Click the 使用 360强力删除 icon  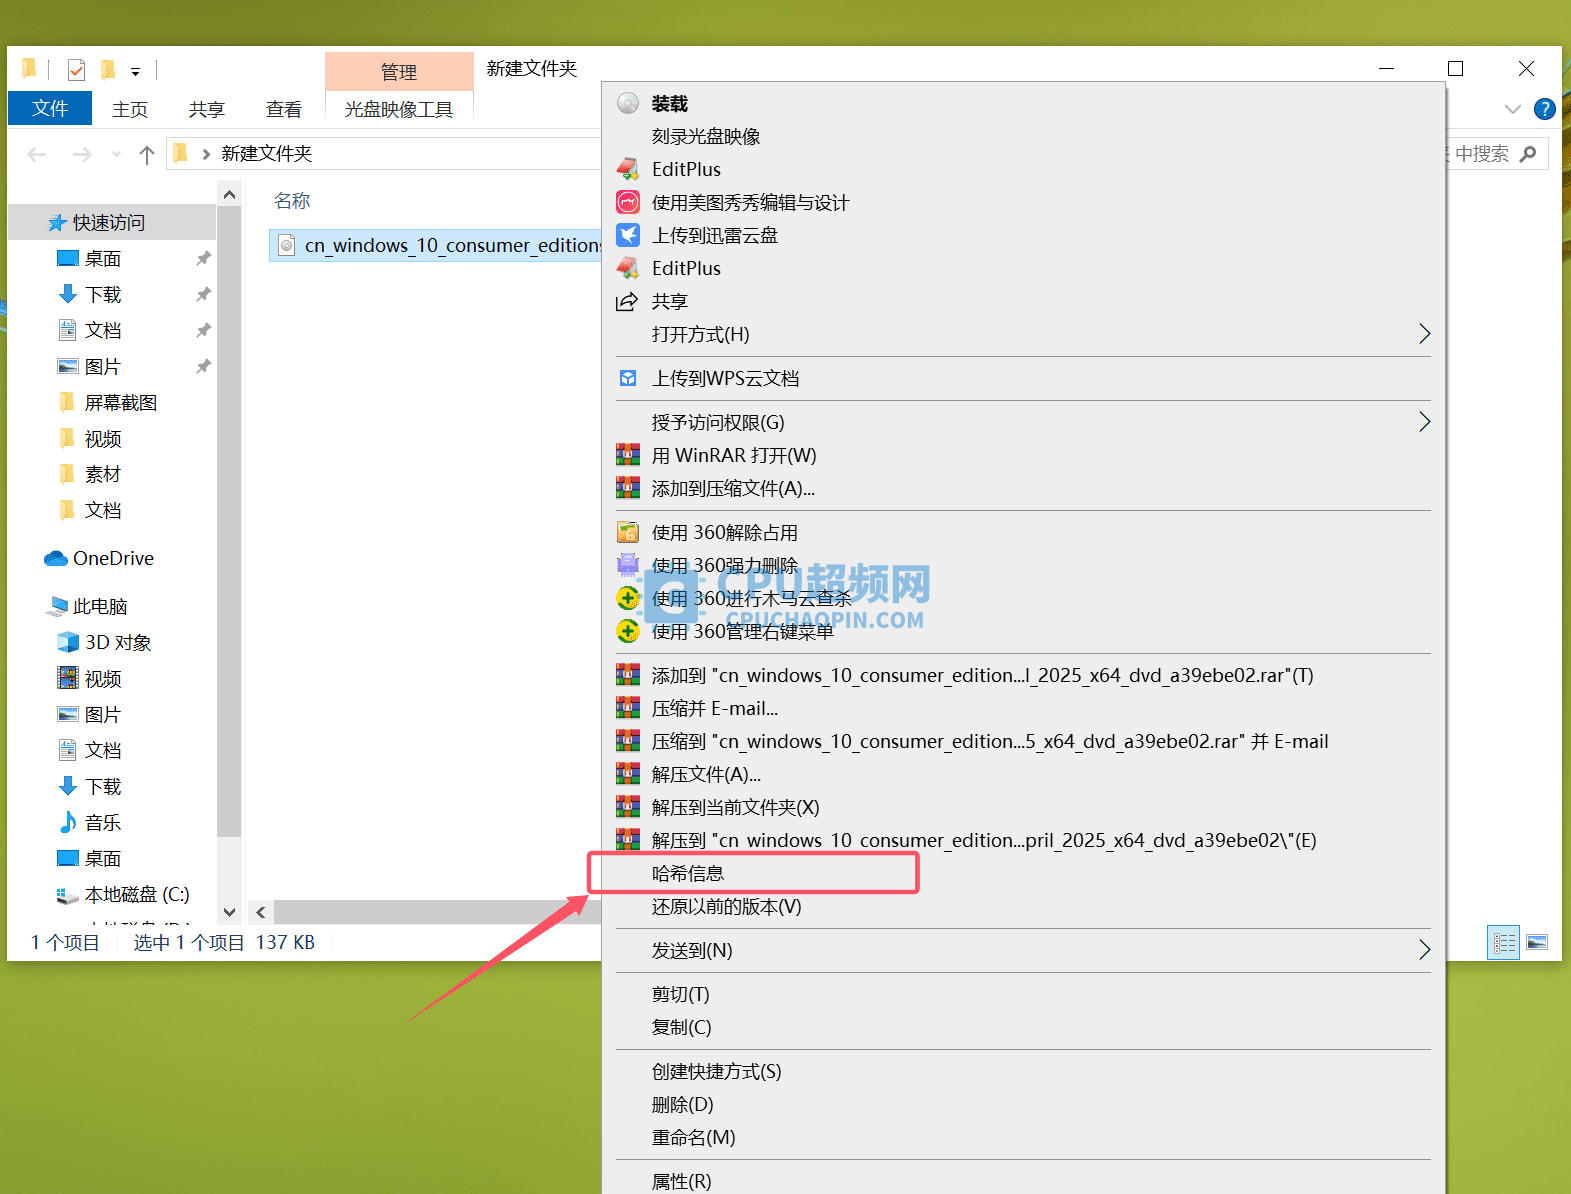coord(628,565)
